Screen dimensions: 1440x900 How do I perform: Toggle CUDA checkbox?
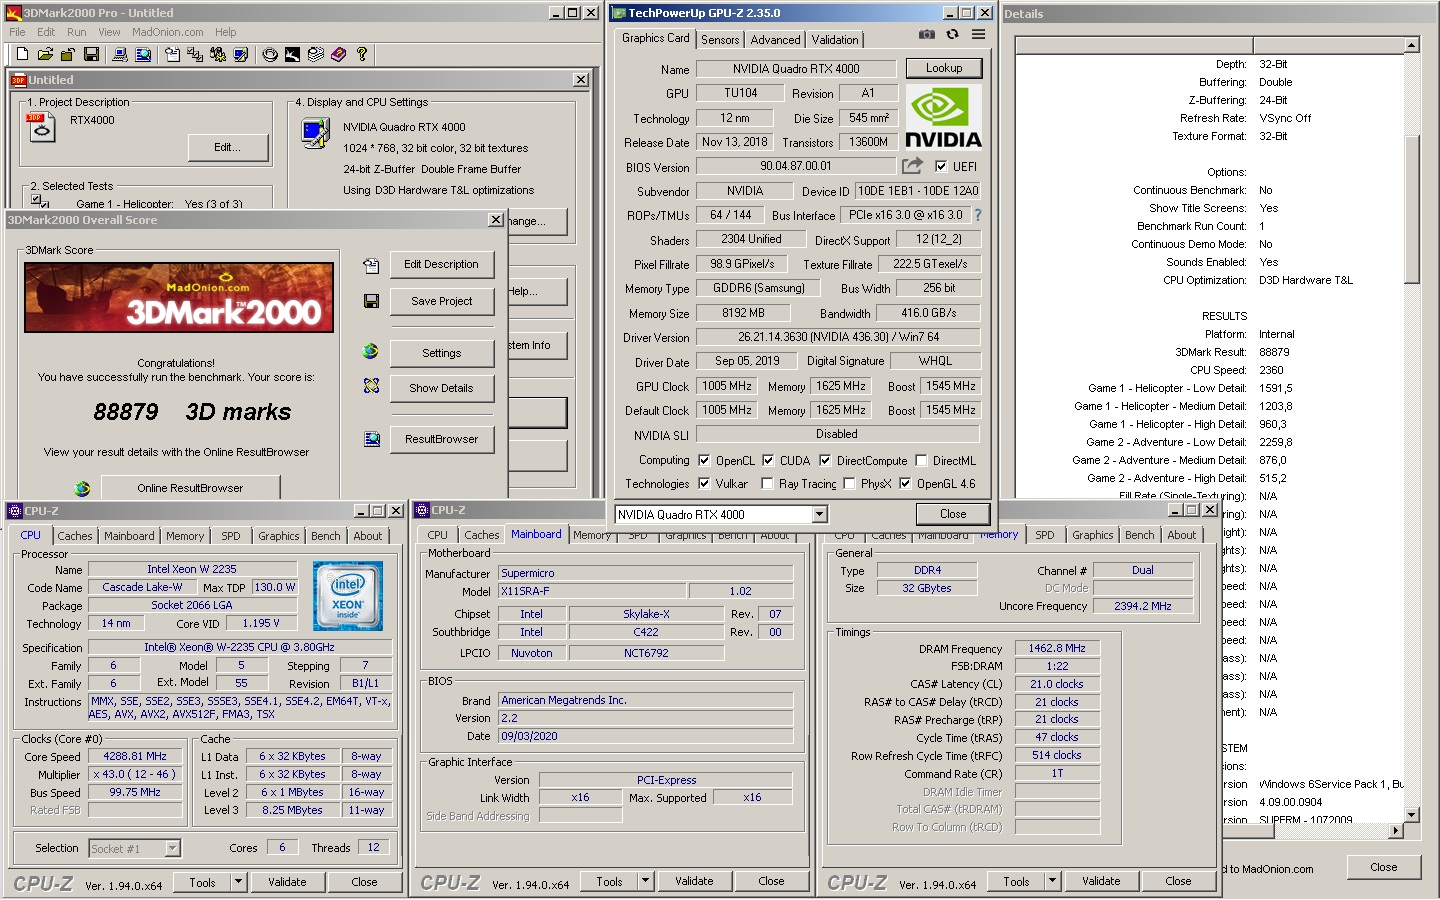768,460
